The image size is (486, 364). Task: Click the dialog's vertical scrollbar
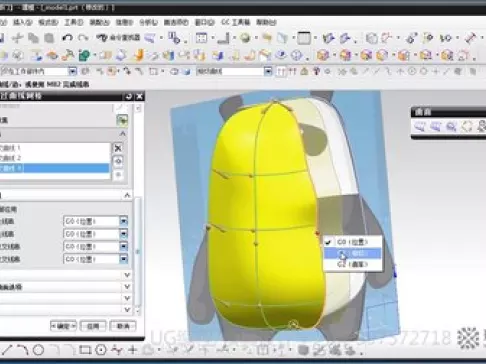pyautogui.click(x=138, y=253)
